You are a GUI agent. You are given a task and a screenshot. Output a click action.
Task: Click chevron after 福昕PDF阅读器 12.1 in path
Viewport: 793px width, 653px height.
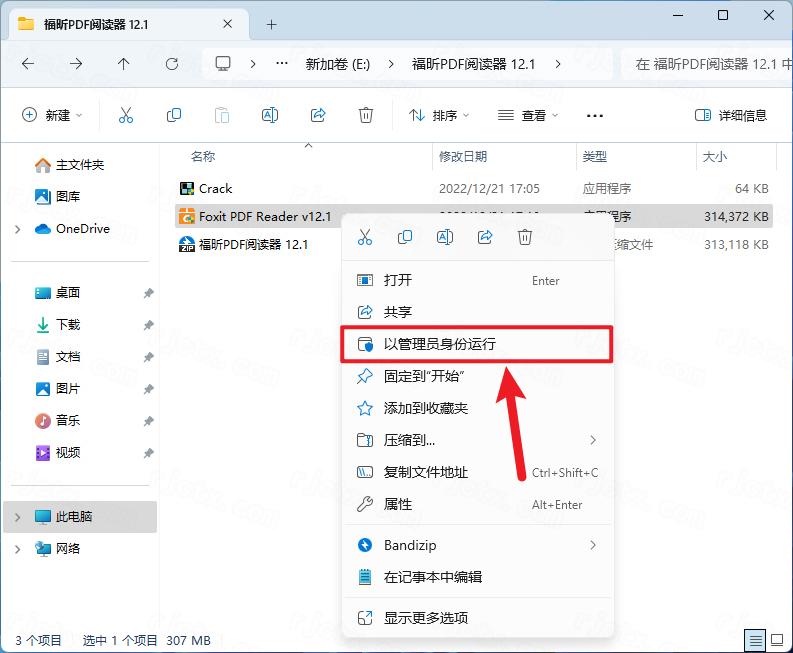point(558,64)
